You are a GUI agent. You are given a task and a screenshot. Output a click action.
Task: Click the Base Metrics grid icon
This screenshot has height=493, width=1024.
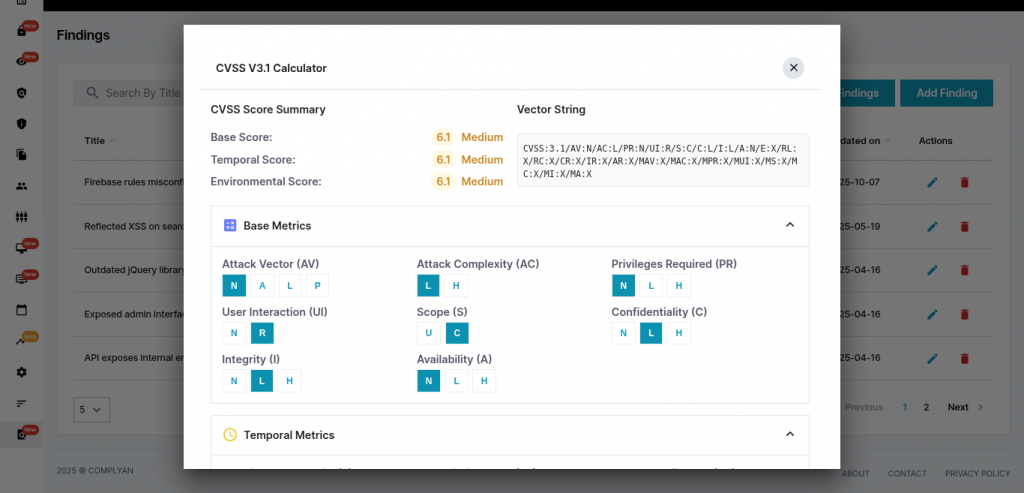[230, 226]
